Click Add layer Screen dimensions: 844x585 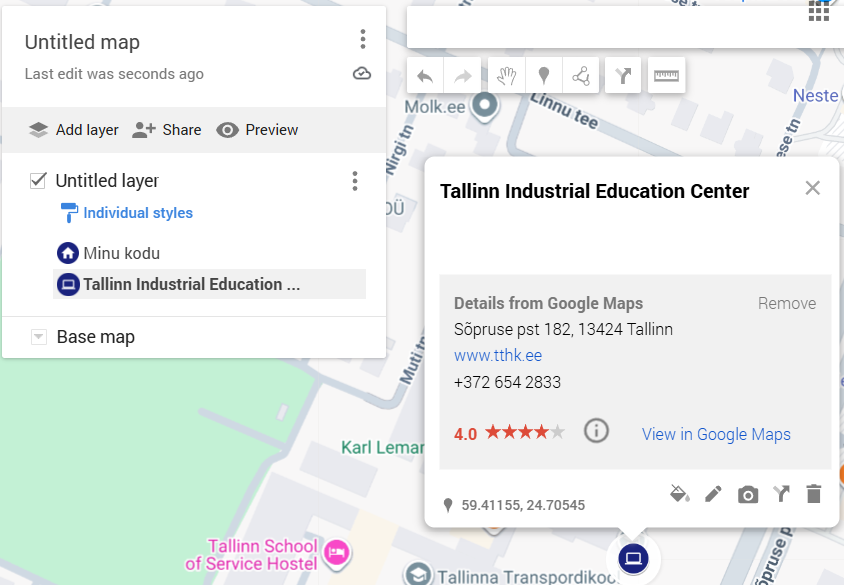[x=73, y=130]
